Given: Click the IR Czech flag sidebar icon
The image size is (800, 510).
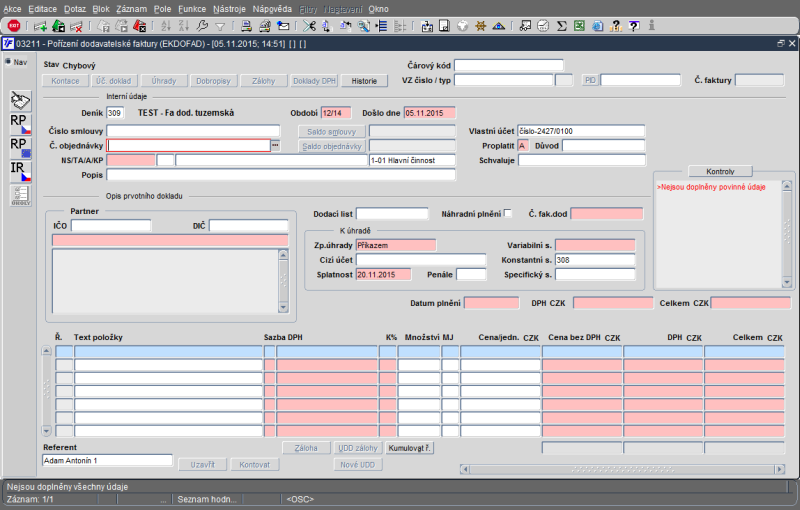Looking at the screenshot, I should coord(20,171).
